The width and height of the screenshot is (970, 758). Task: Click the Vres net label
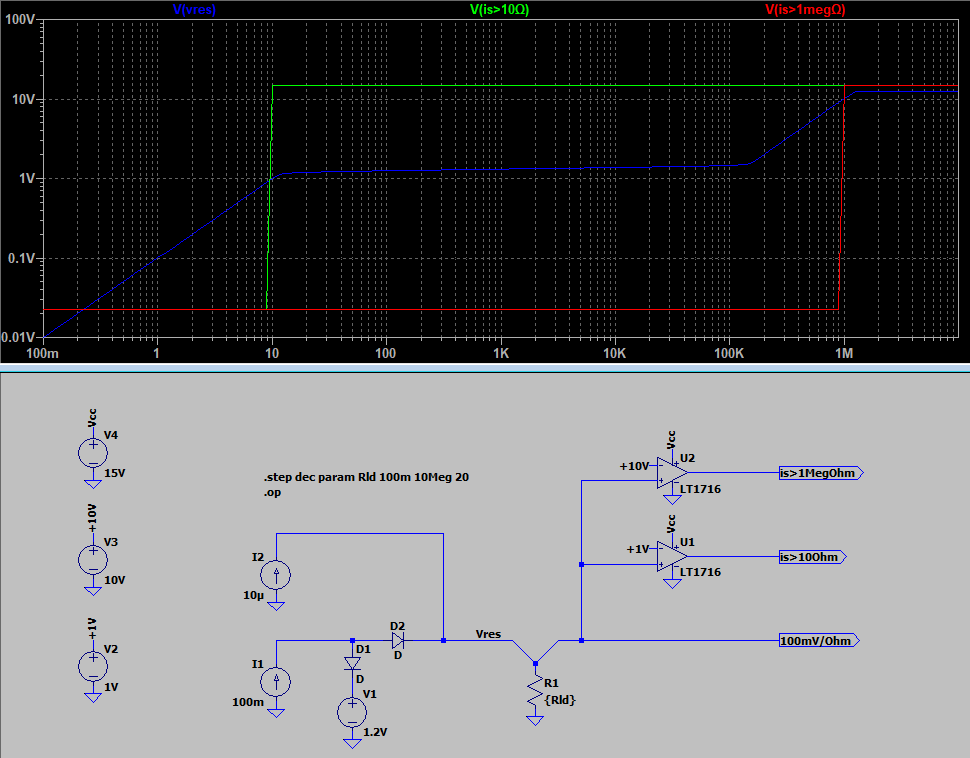pyautogui.click(x=488, y=634)
